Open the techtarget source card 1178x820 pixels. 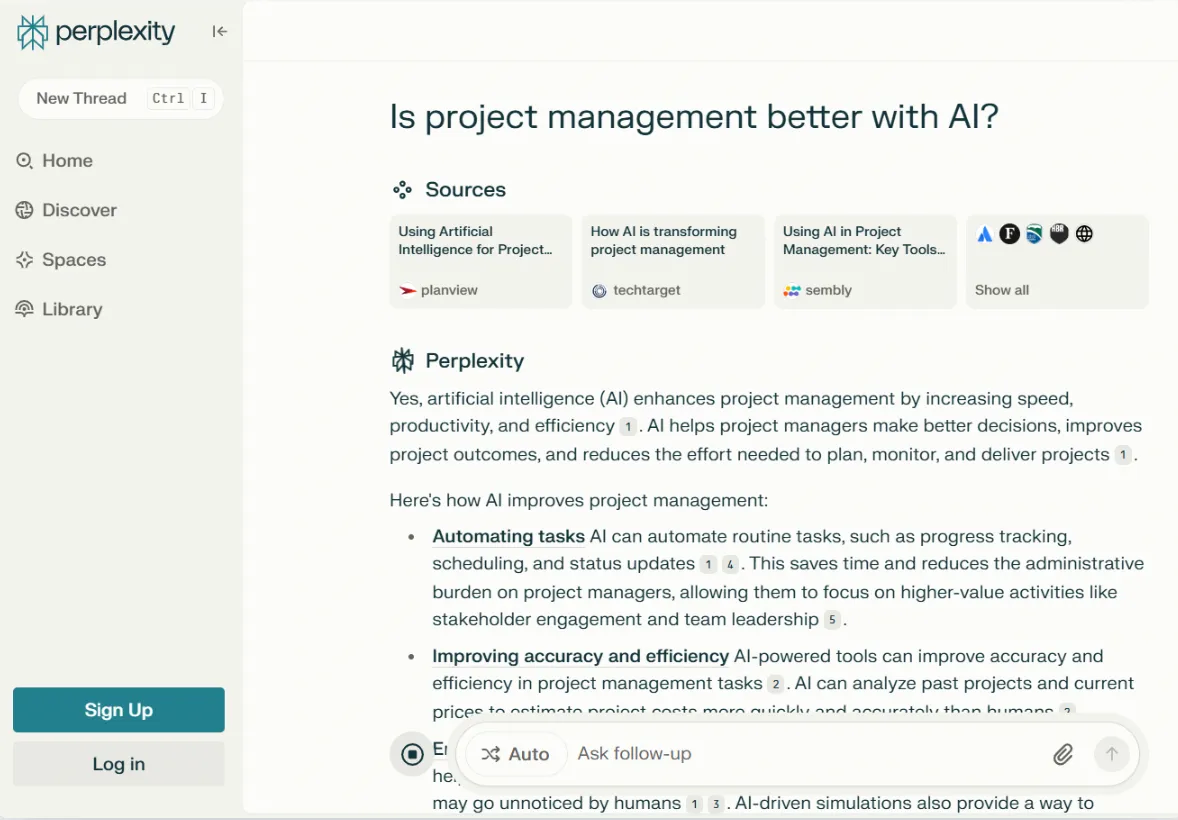pos(673,262)
